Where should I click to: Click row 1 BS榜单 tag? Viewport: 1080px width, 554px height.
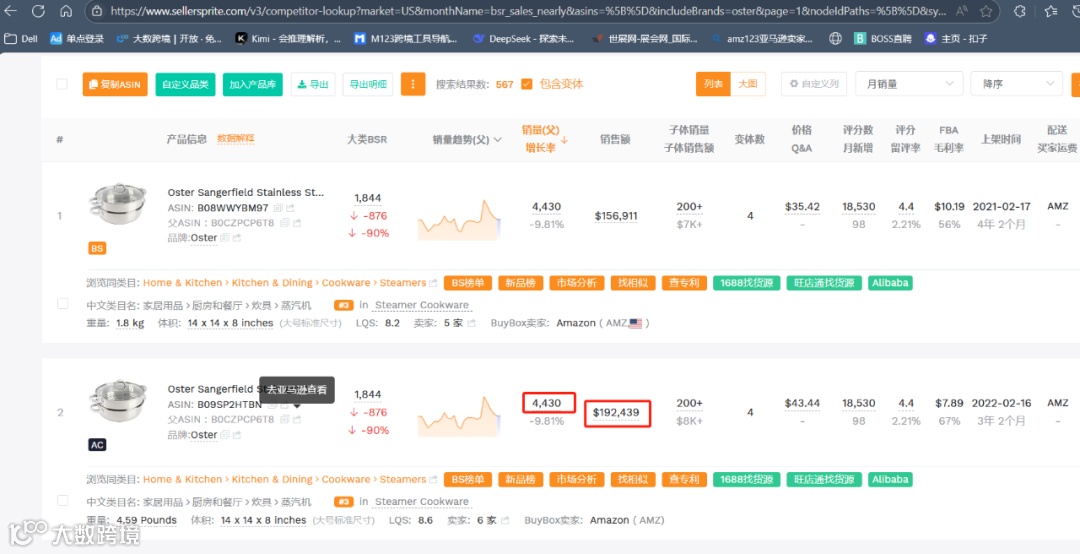pyautogui.click(x=468, y=283)
